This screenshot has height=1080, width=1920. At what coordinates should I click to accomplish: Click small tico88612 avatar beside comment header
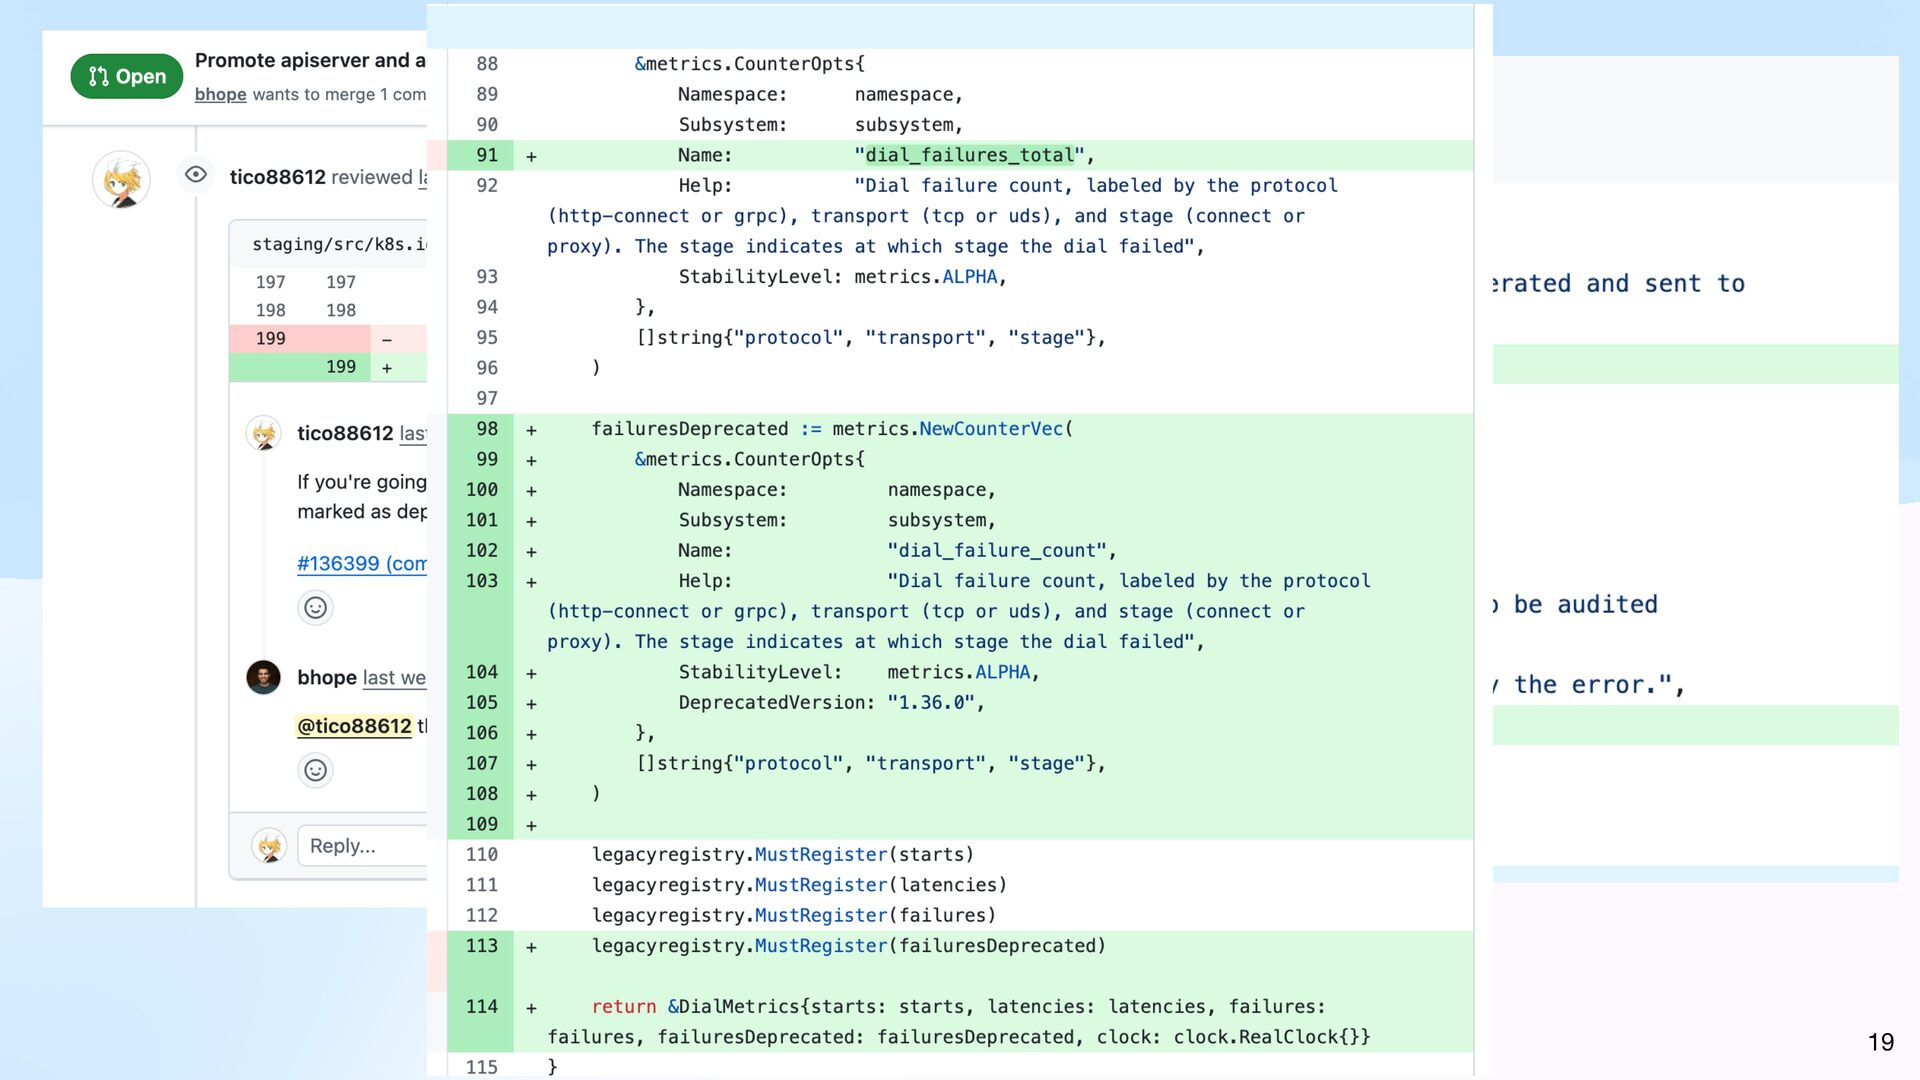pyautogui.click(x=264, y=433)
